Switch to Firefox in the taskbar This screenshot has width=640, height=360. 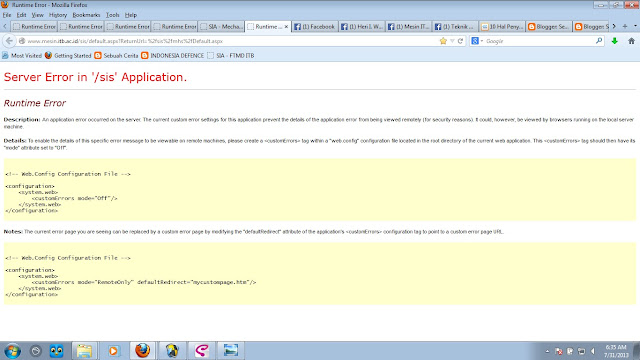coord(142,351)
